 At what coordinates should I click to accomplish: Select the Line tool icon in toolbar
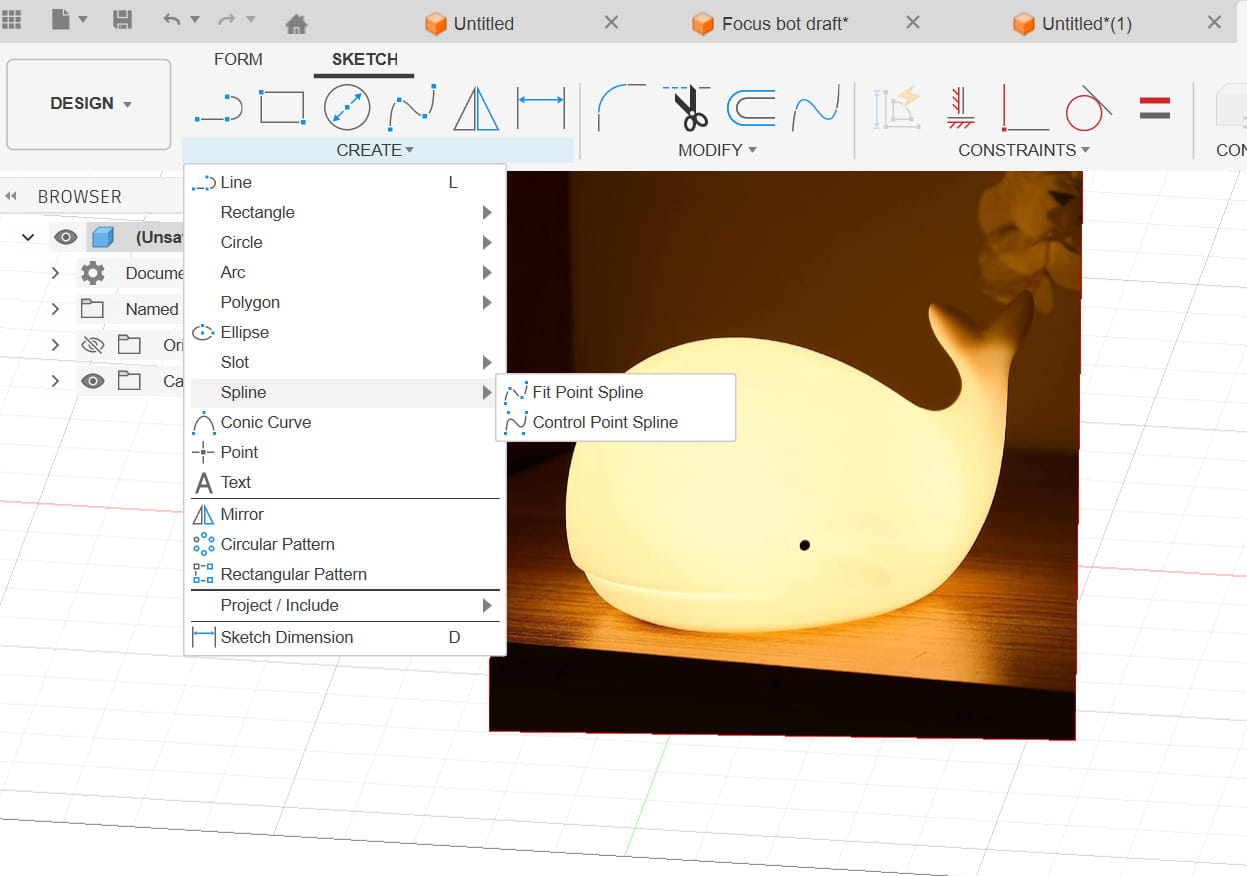tap(219, 108)
